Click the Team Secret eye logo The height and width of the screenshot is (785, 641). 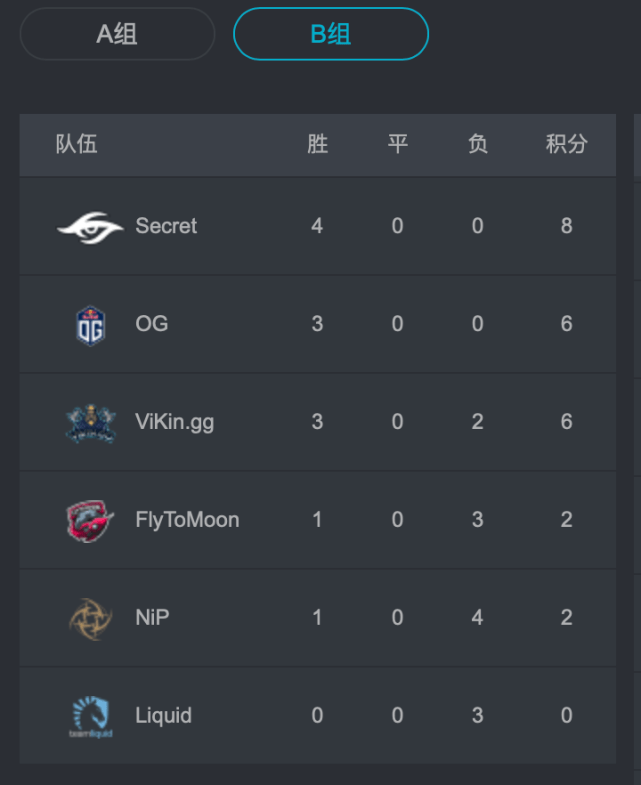90,227
